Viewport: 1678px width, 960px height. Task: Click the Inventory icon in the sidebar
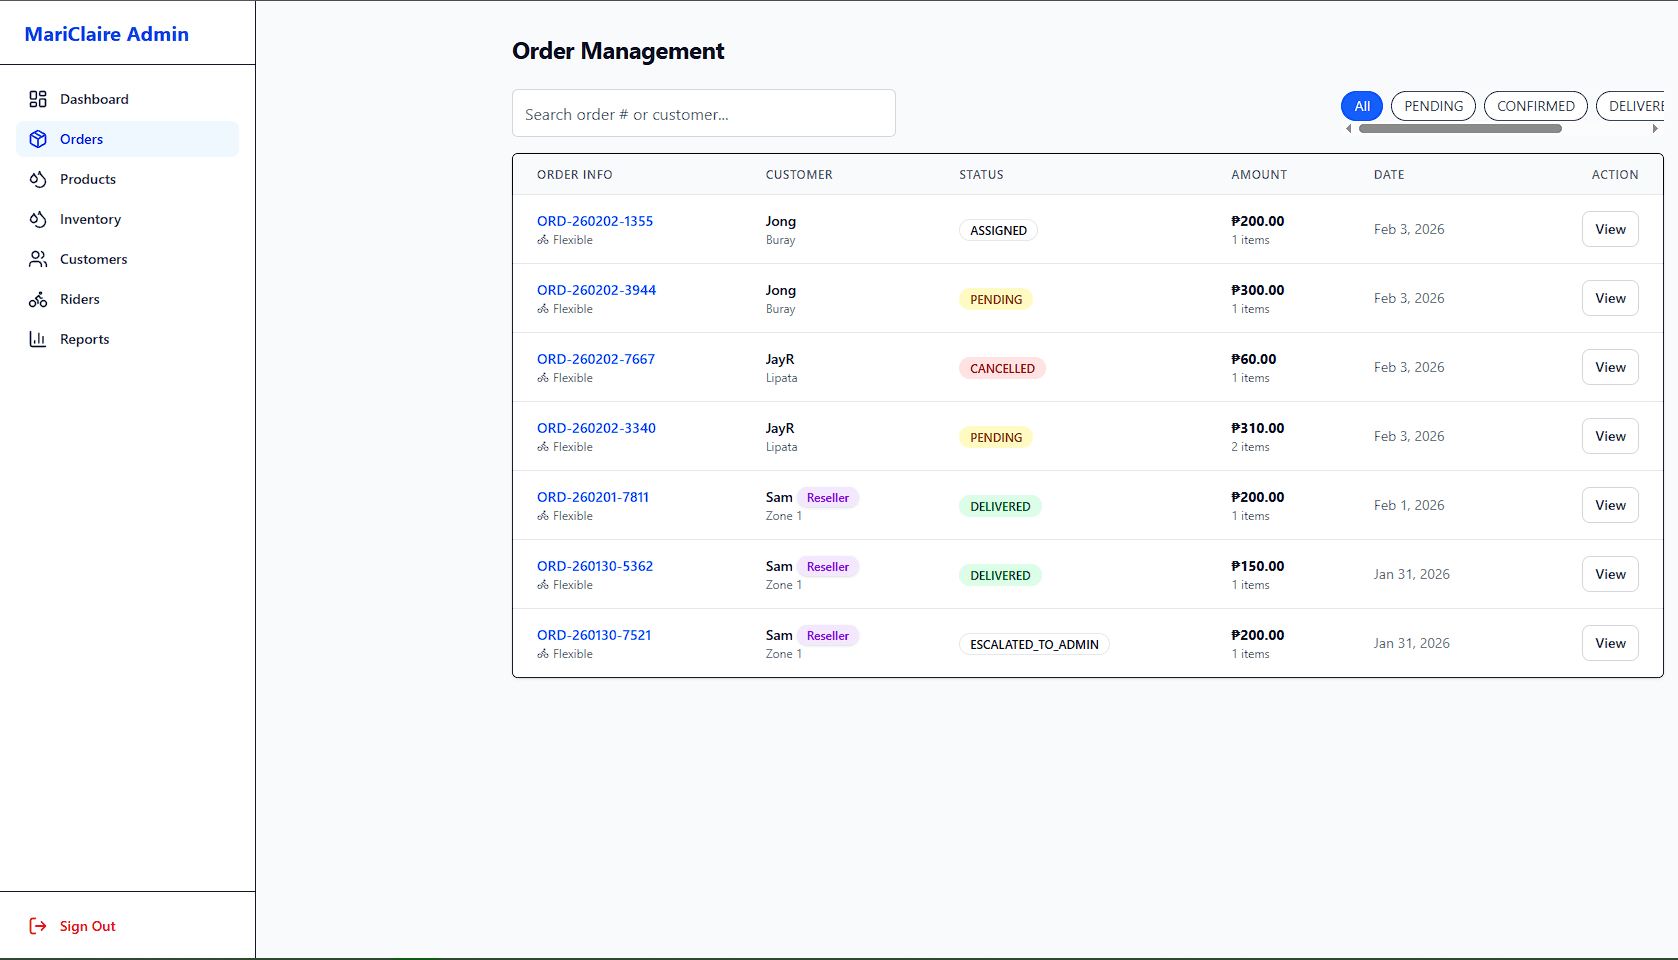[x=38, y=219]
